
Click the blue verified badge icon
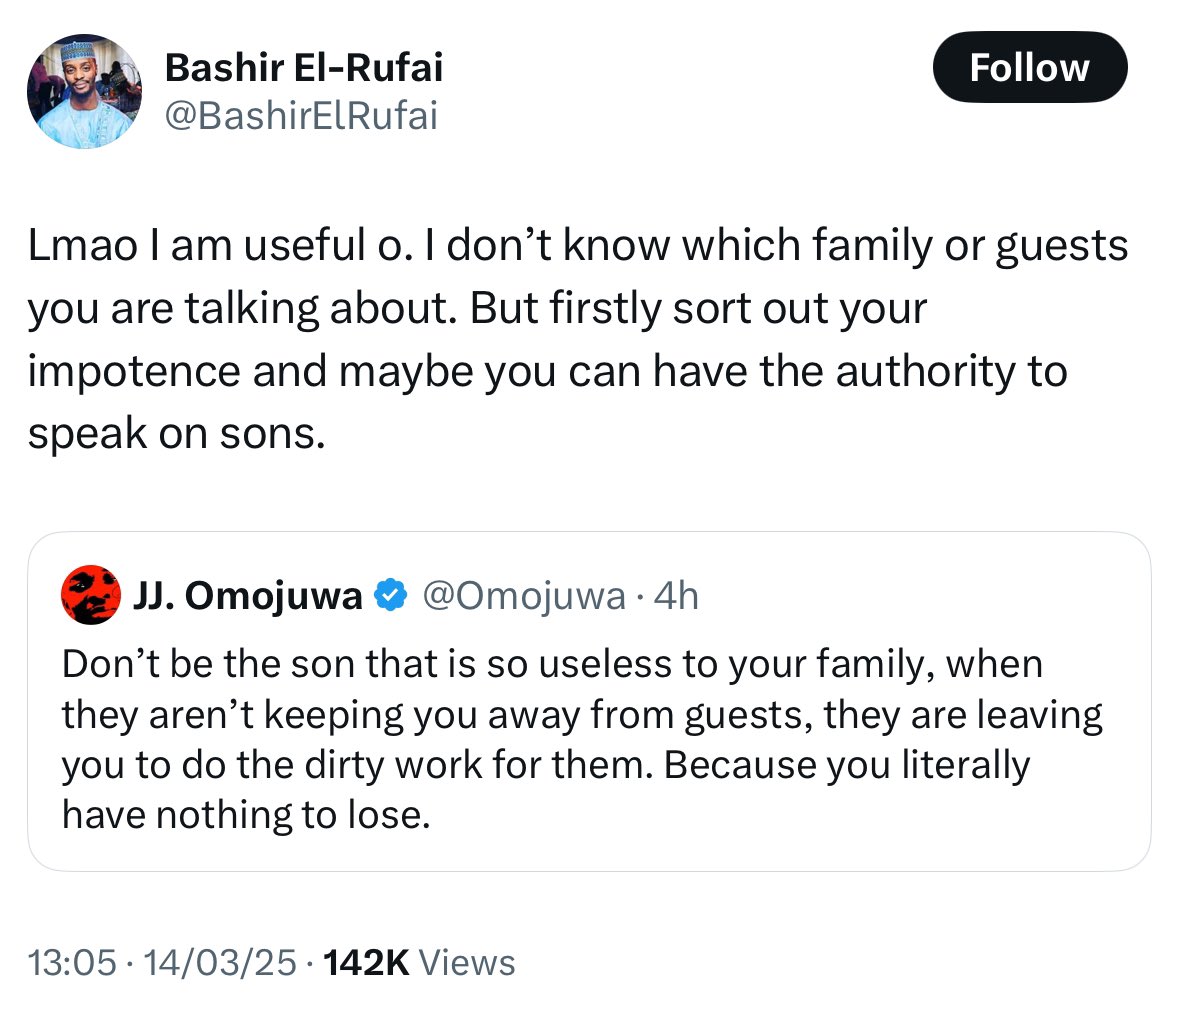[391, 595]
